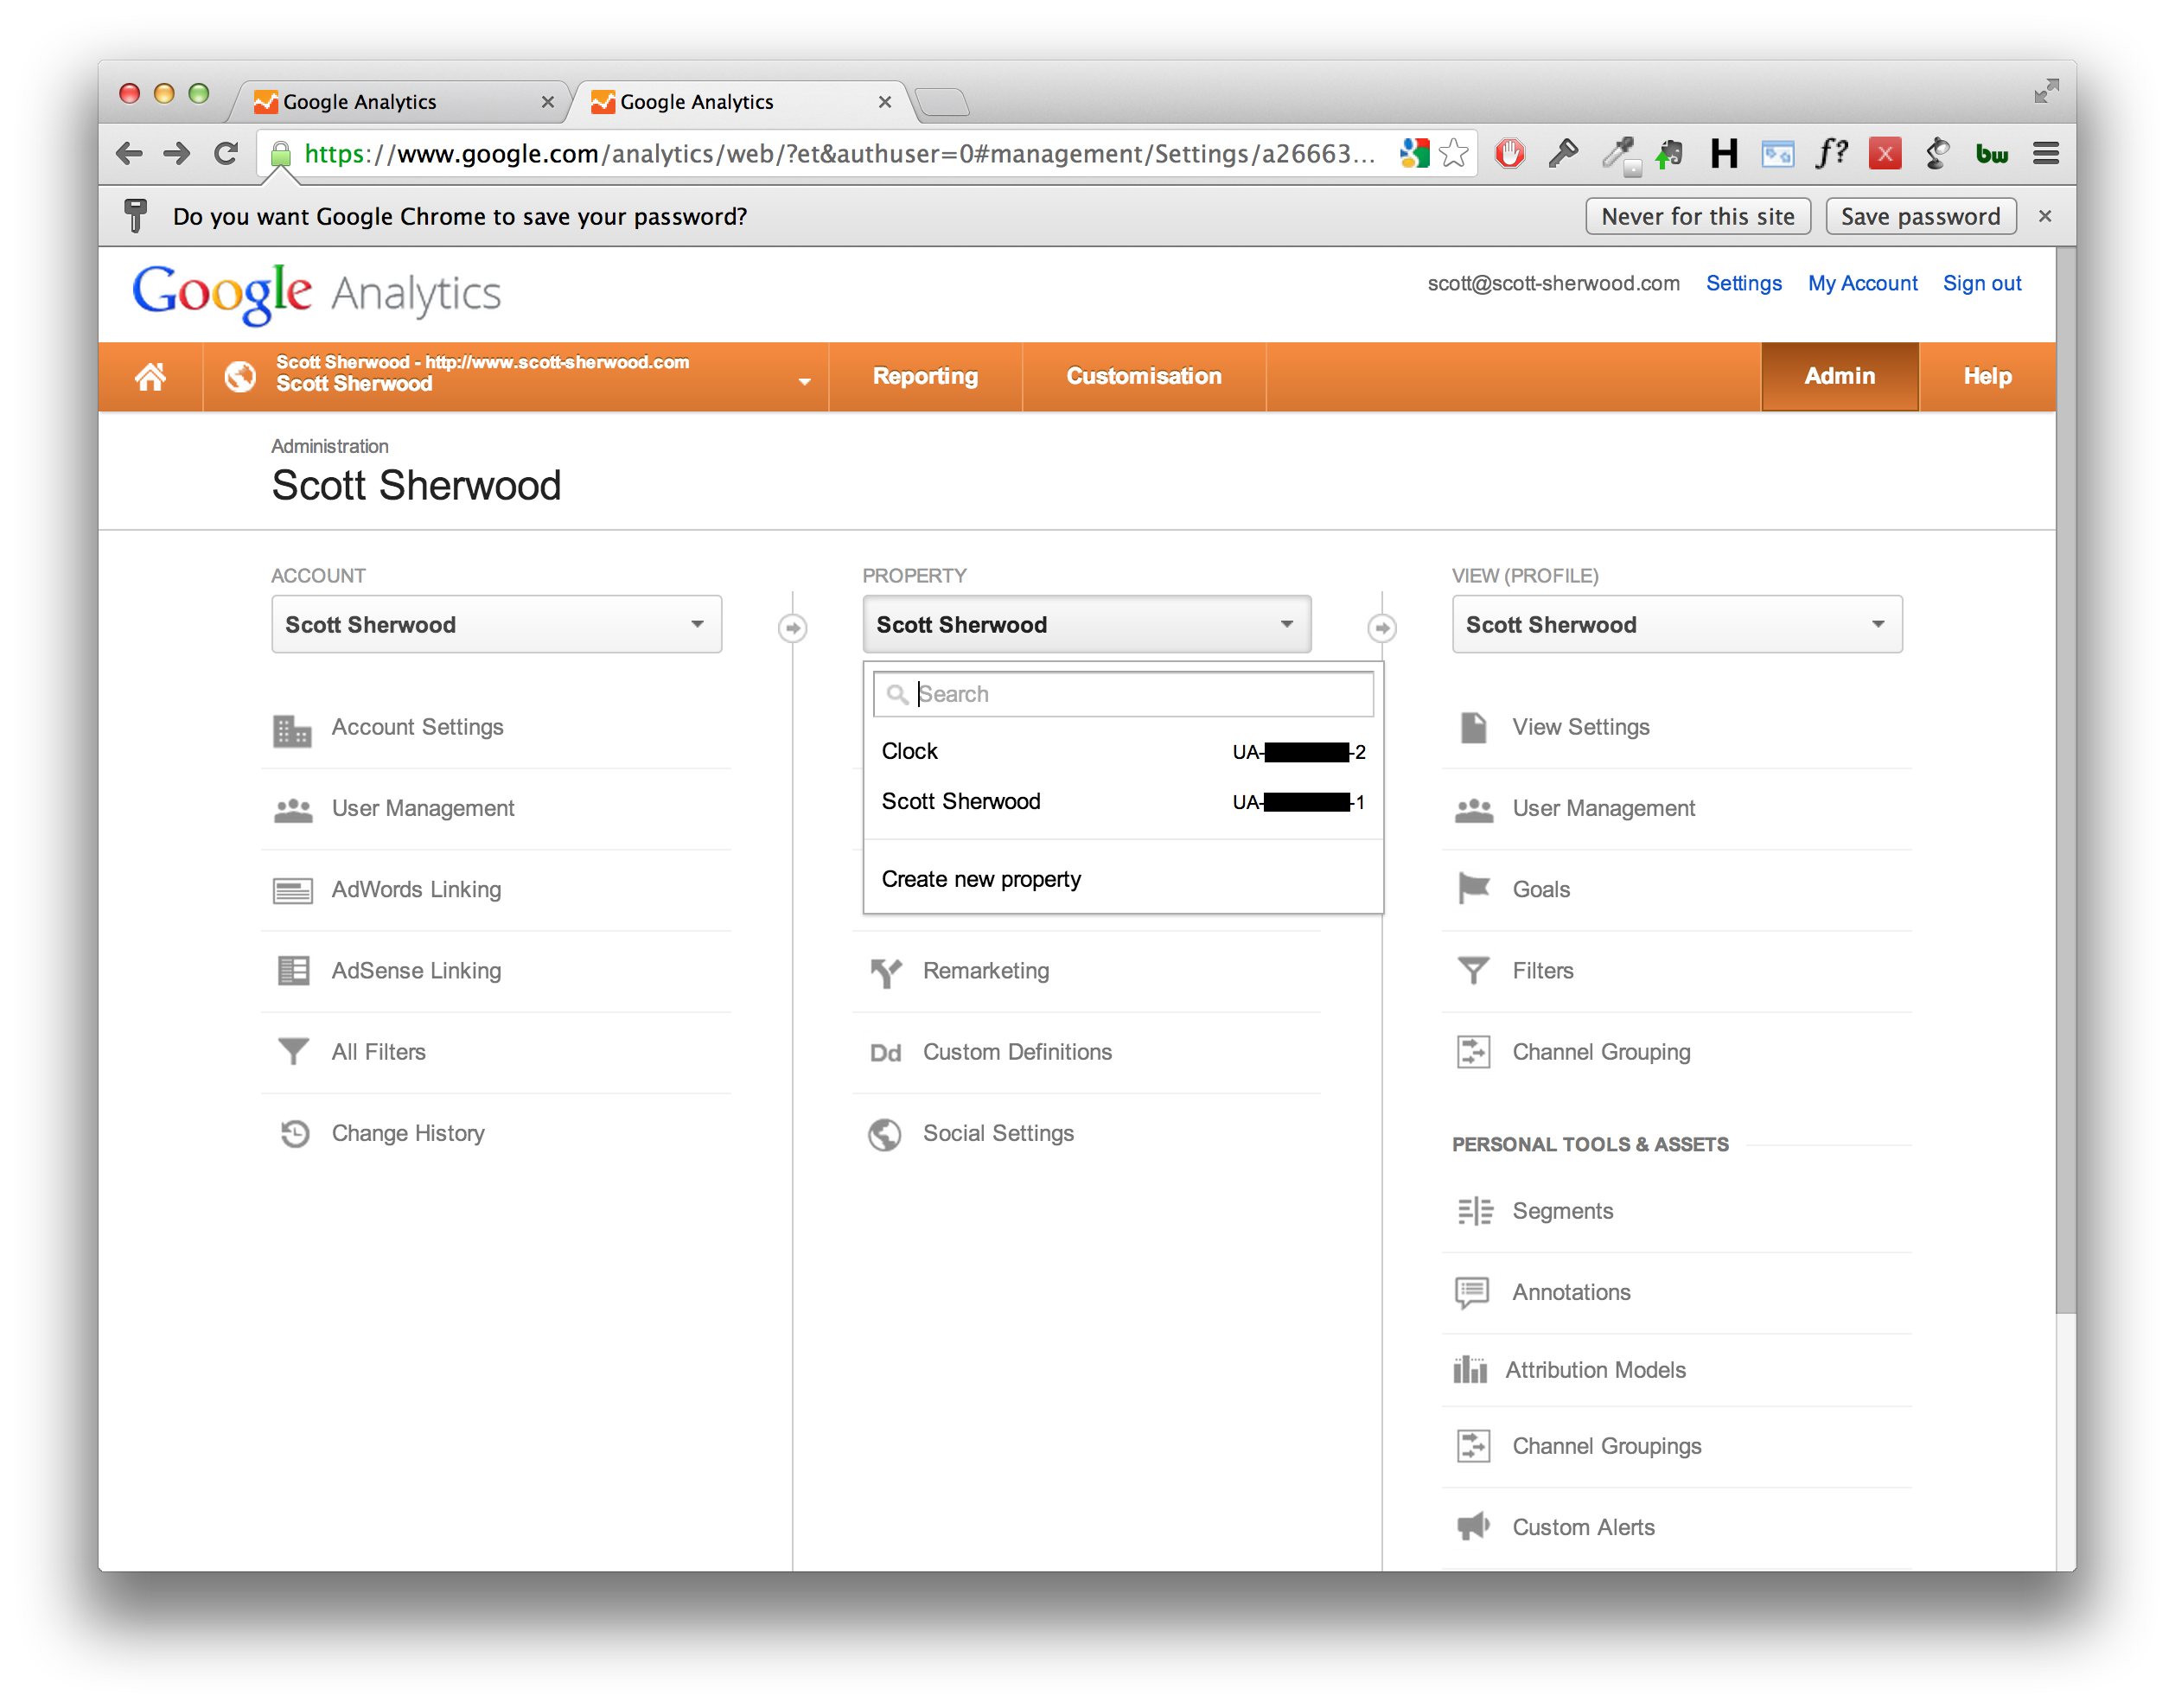Choose Create new property option
The width and height of the screenshot is (2175, 1708).
coord(981,880)
